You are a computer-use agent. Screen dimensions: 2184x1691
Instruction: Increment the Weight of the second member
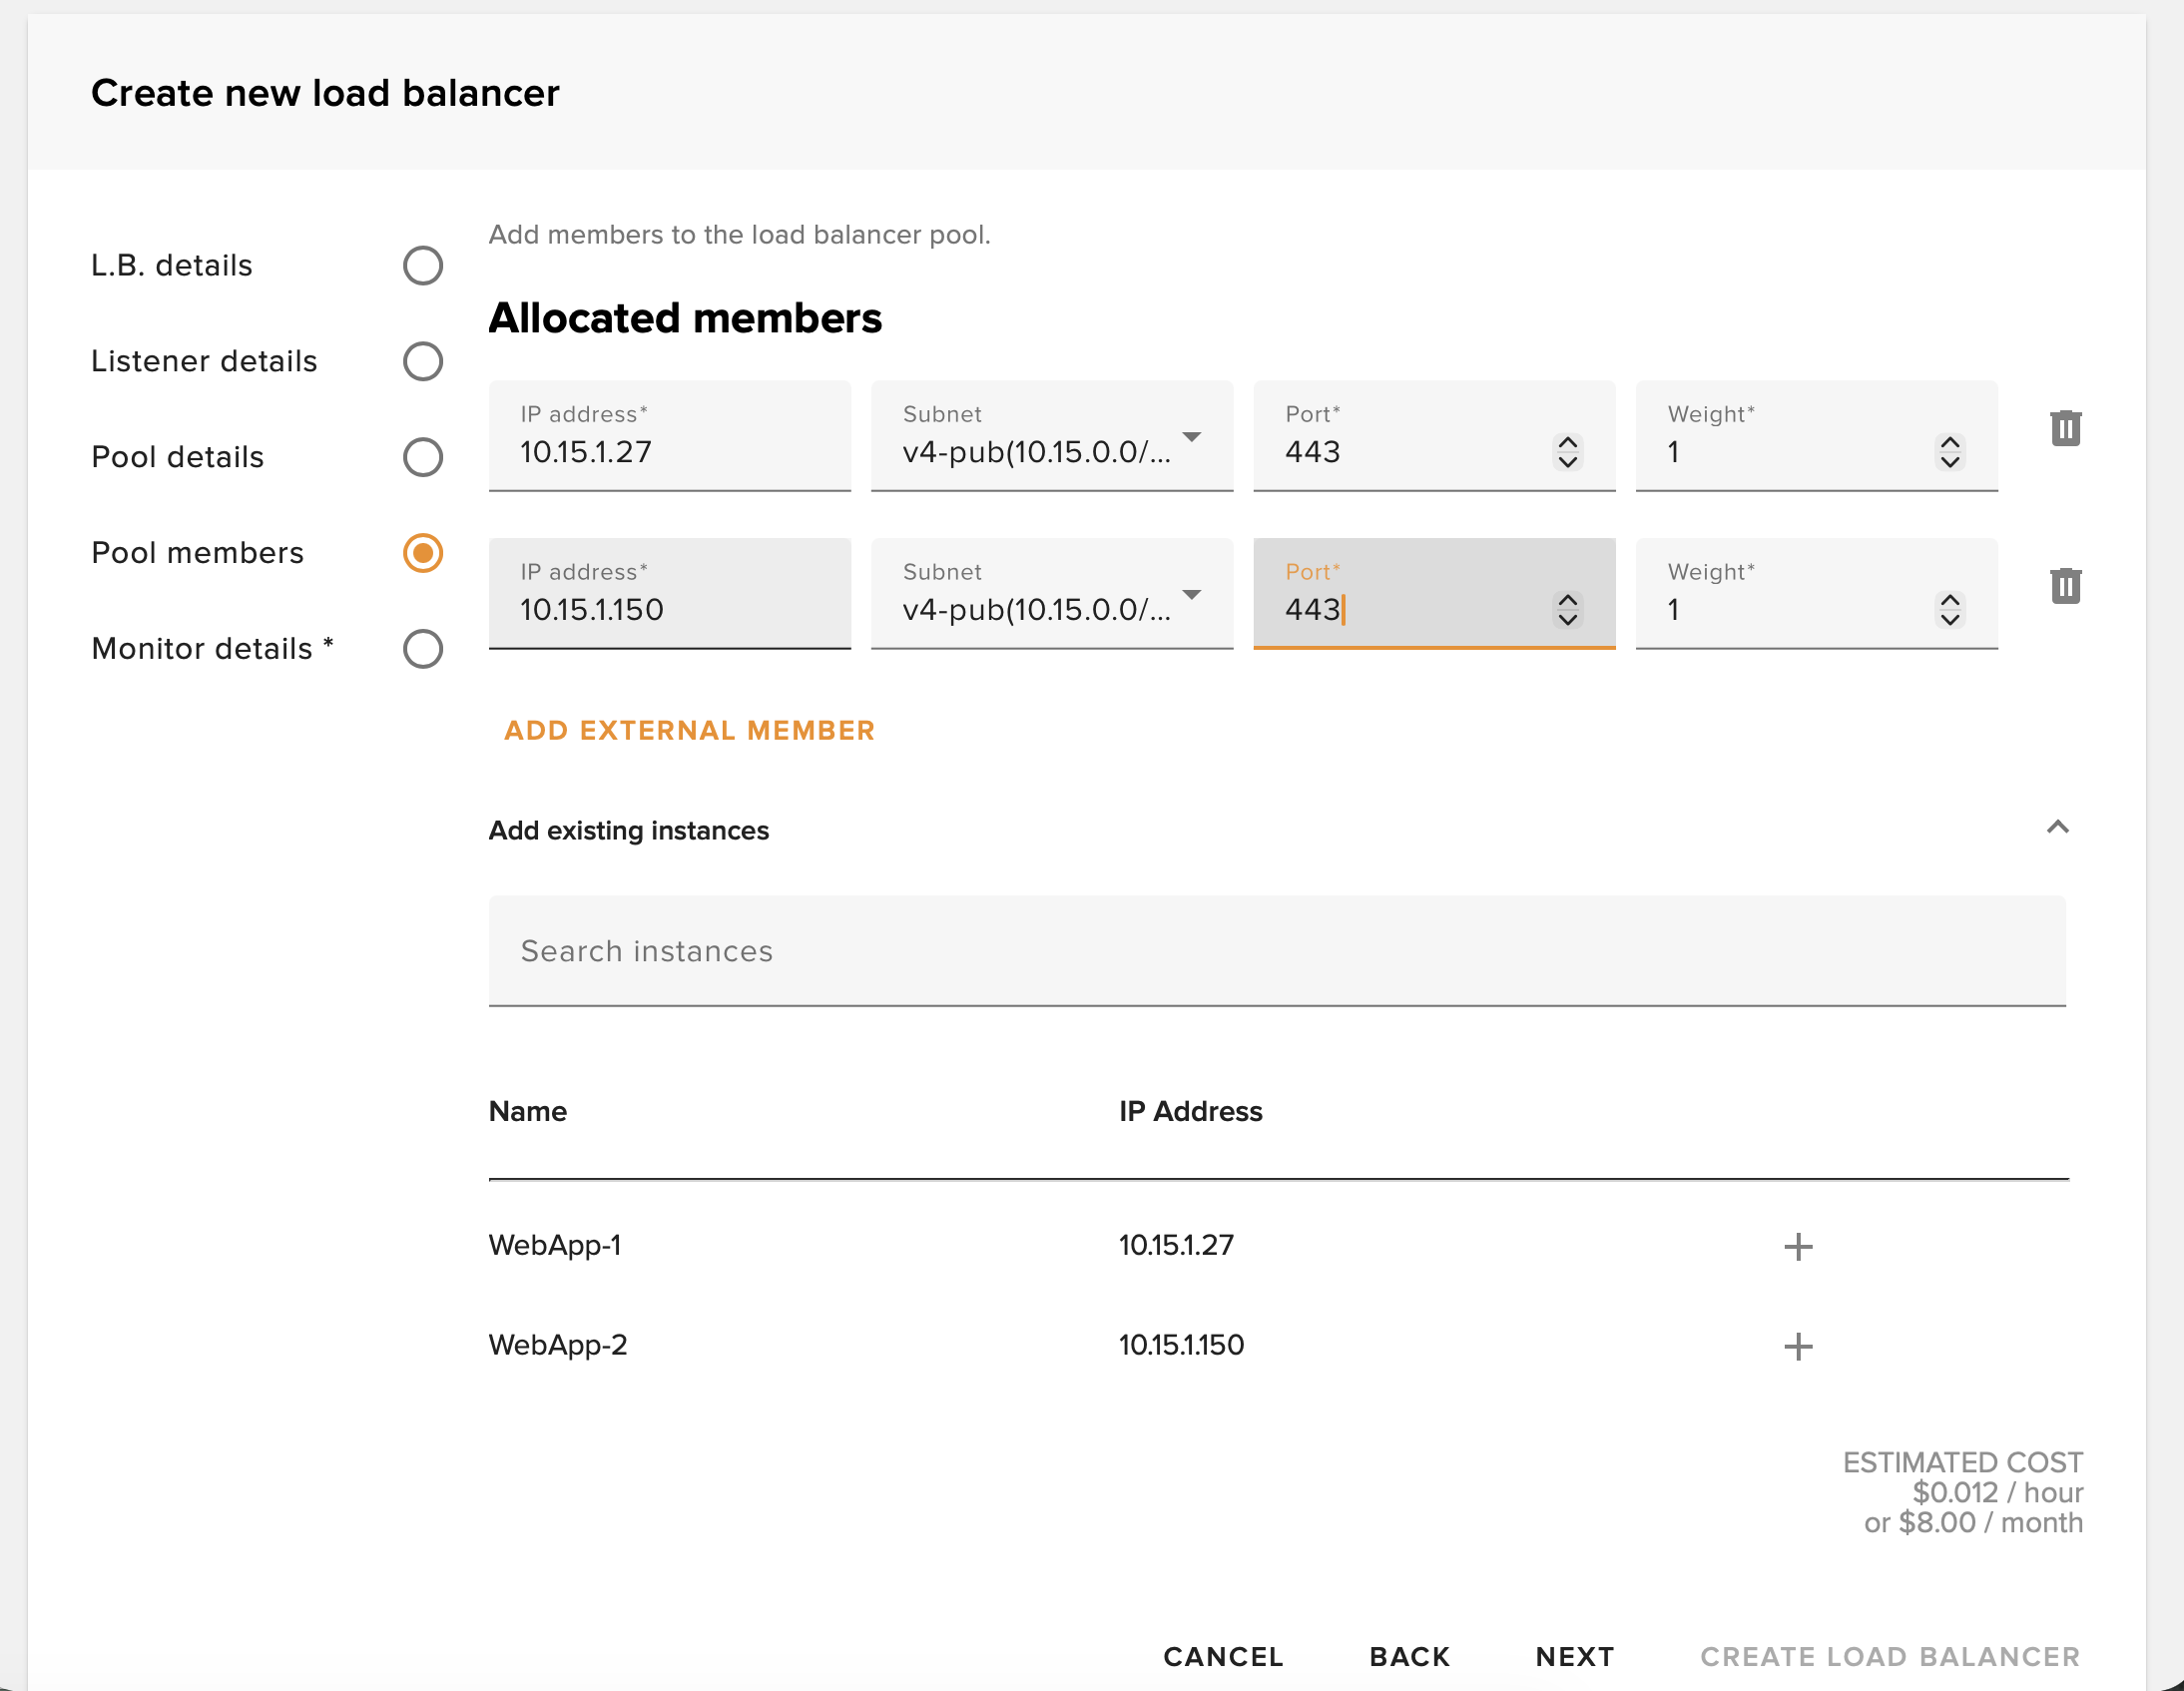click(x=1950, y=602)
